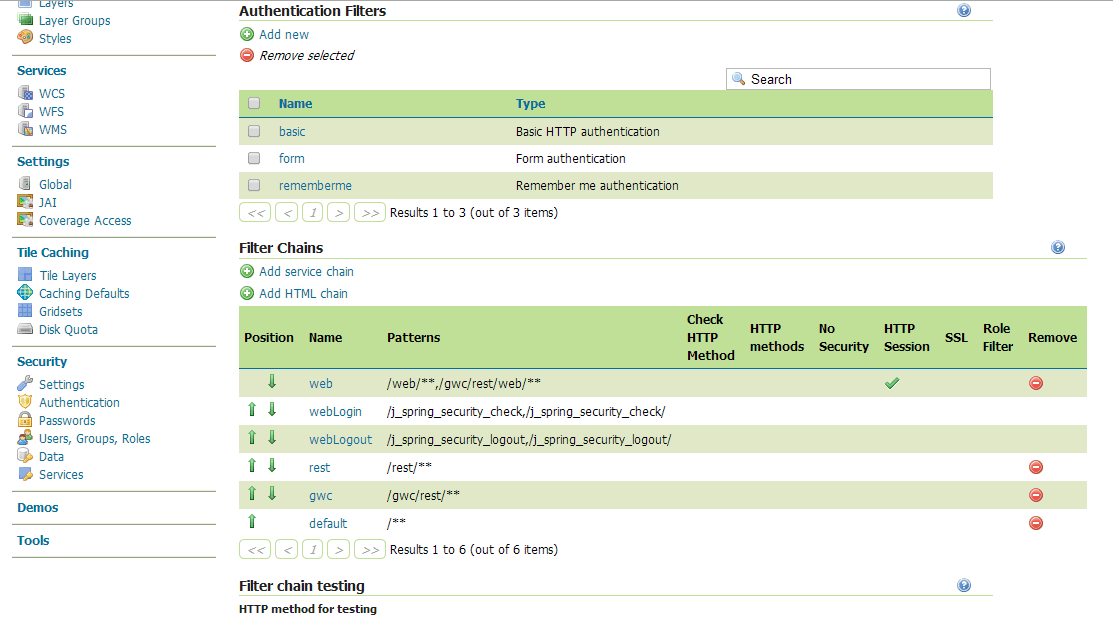The height and width of the screenshot is (617, 1113).
Task: Open the default chain link
Action: tap(328, 523)
